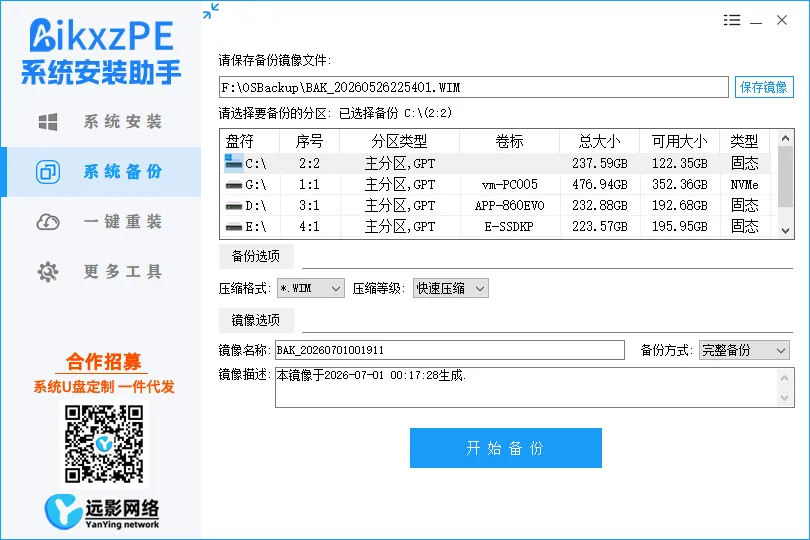810x540 pixels.
Task: Click the 总大小 column header
Action: pos(599,141)
